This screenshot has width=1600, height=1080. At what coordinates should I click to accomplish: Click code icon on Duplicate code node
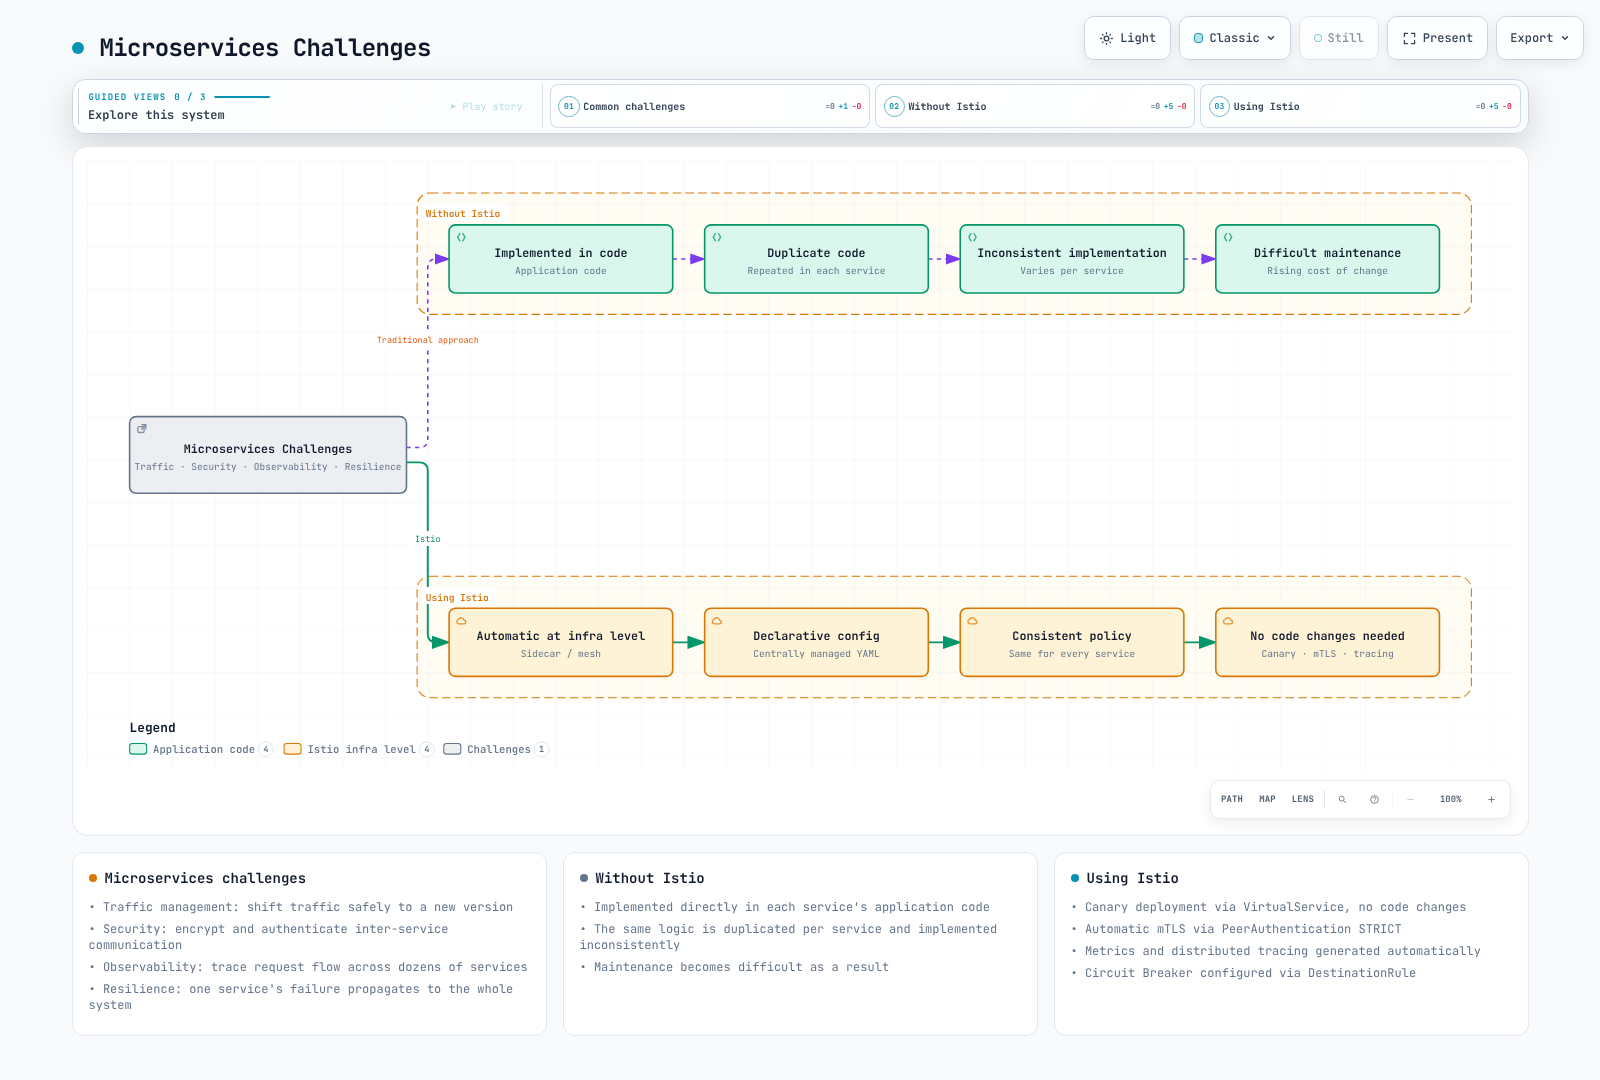point(717,237)
